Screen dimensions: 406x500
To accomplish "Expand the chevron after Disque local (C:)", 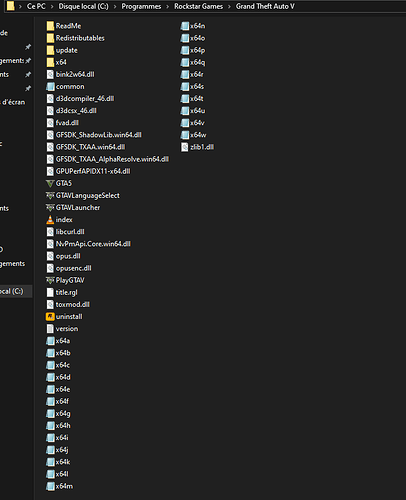I will pos(115,7).
